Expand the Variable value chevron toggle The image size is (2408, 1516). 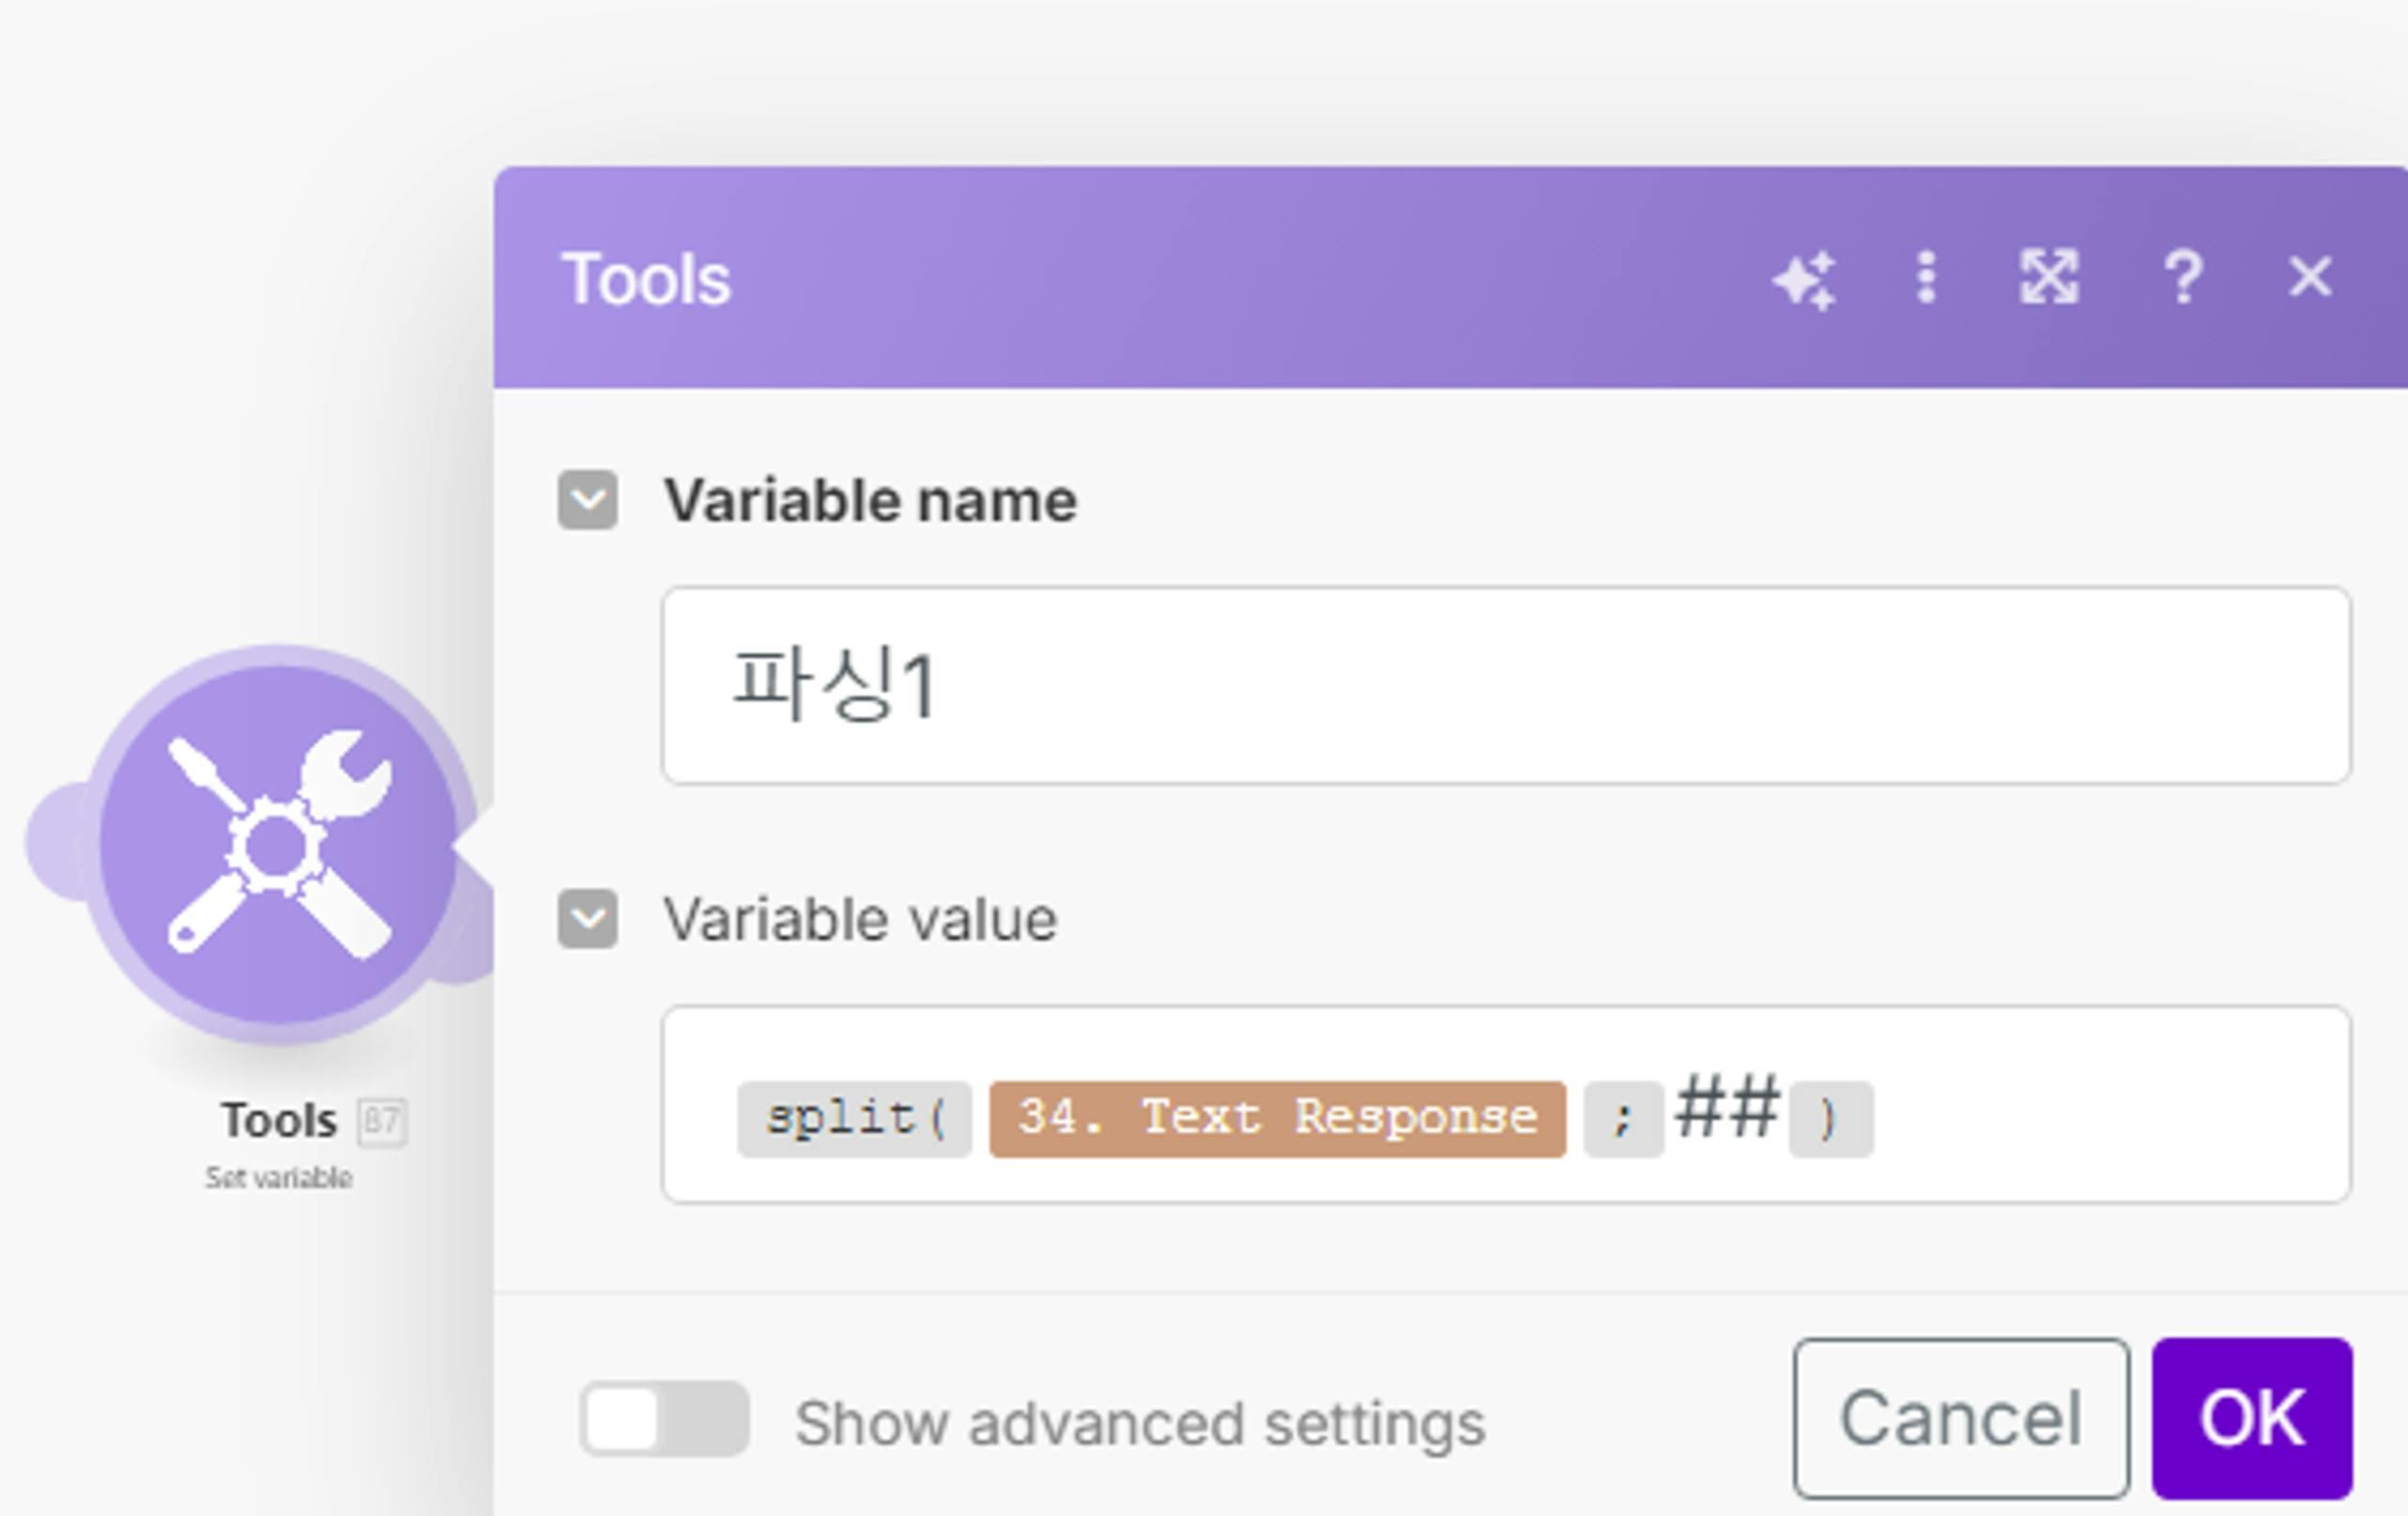587,918
